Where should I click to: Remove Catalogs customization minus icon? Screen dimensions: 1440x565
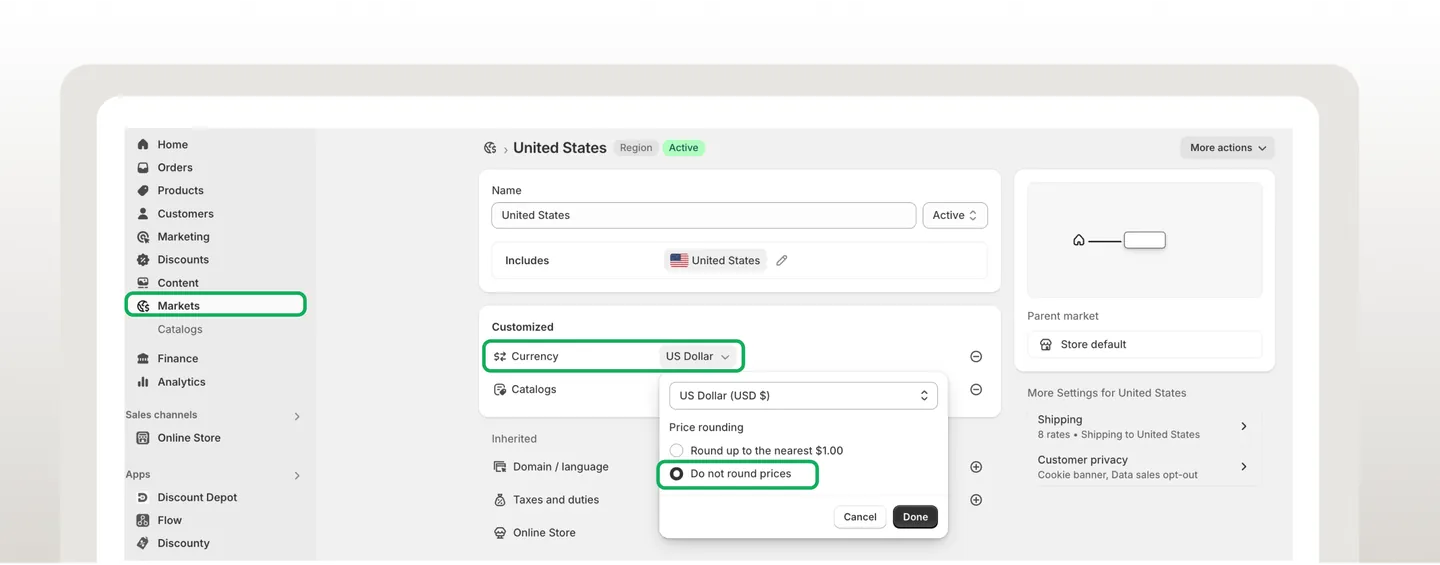(x=976, y=390)
